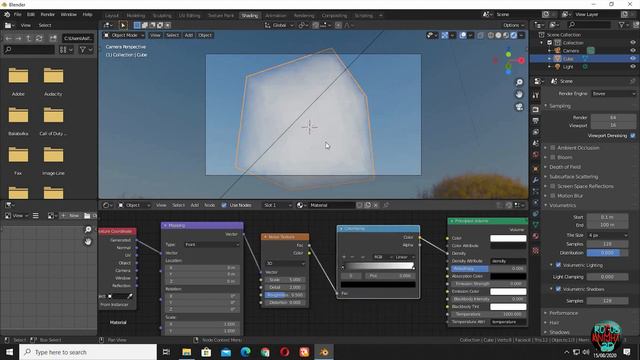Switch to the UV Editing workspace tab
The width and height of the screenshot is (640, 360).
(189, 16)
